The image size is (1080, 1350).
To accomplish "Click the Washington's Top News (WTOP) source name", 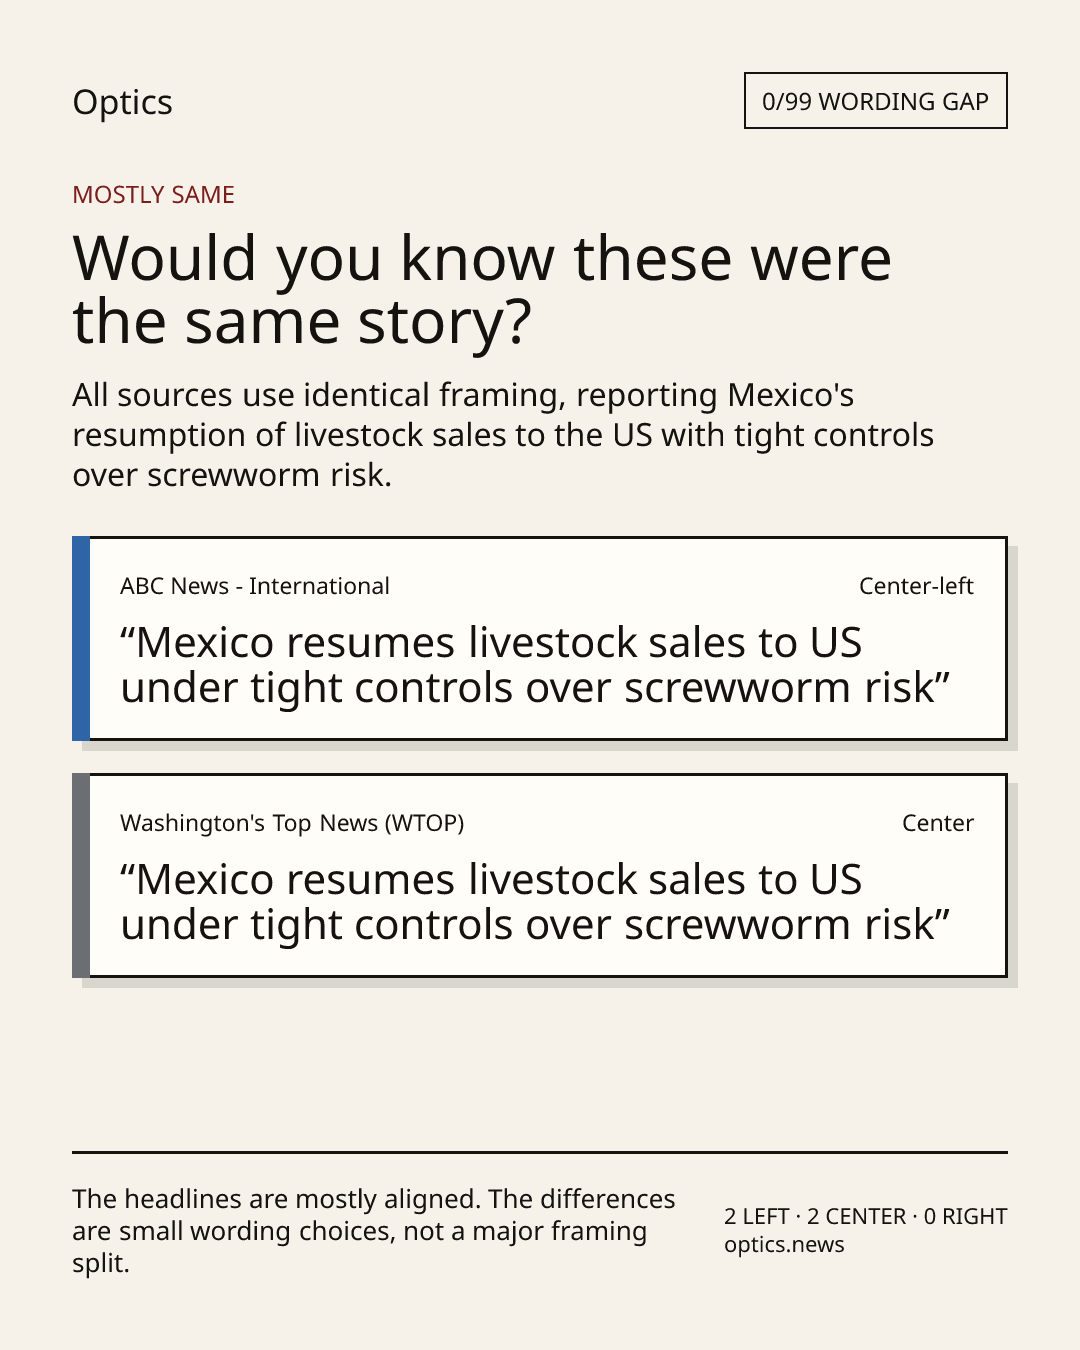I will pos(292,823).
